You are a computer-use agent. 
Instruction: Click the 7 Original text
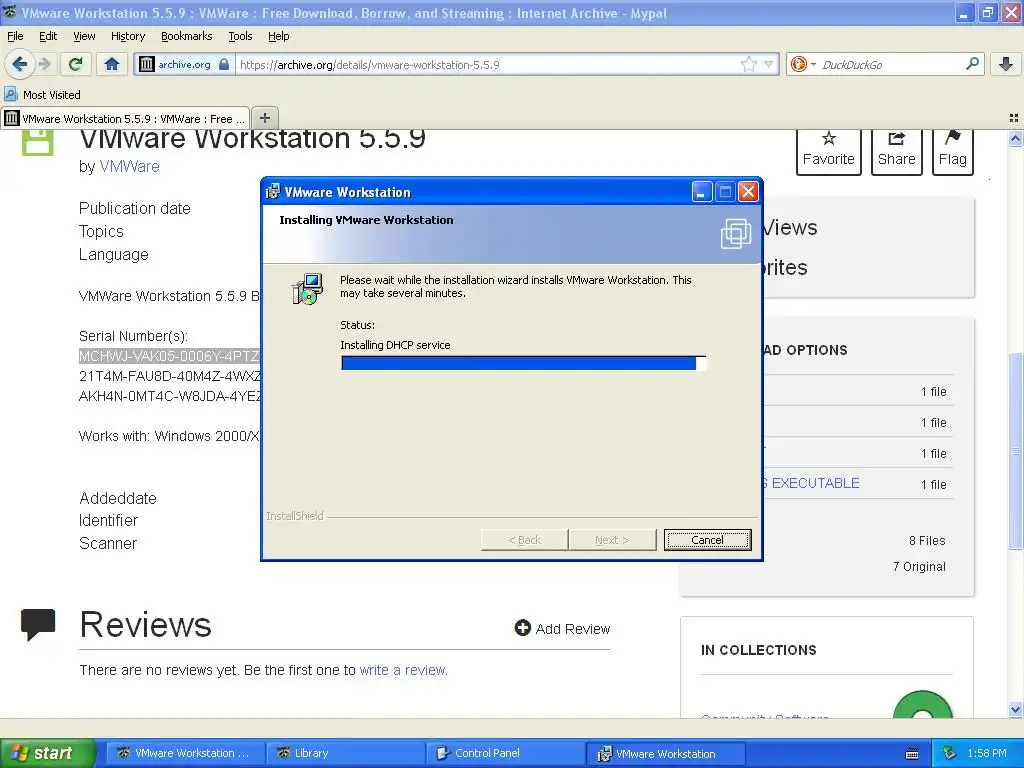click(919, 566)
